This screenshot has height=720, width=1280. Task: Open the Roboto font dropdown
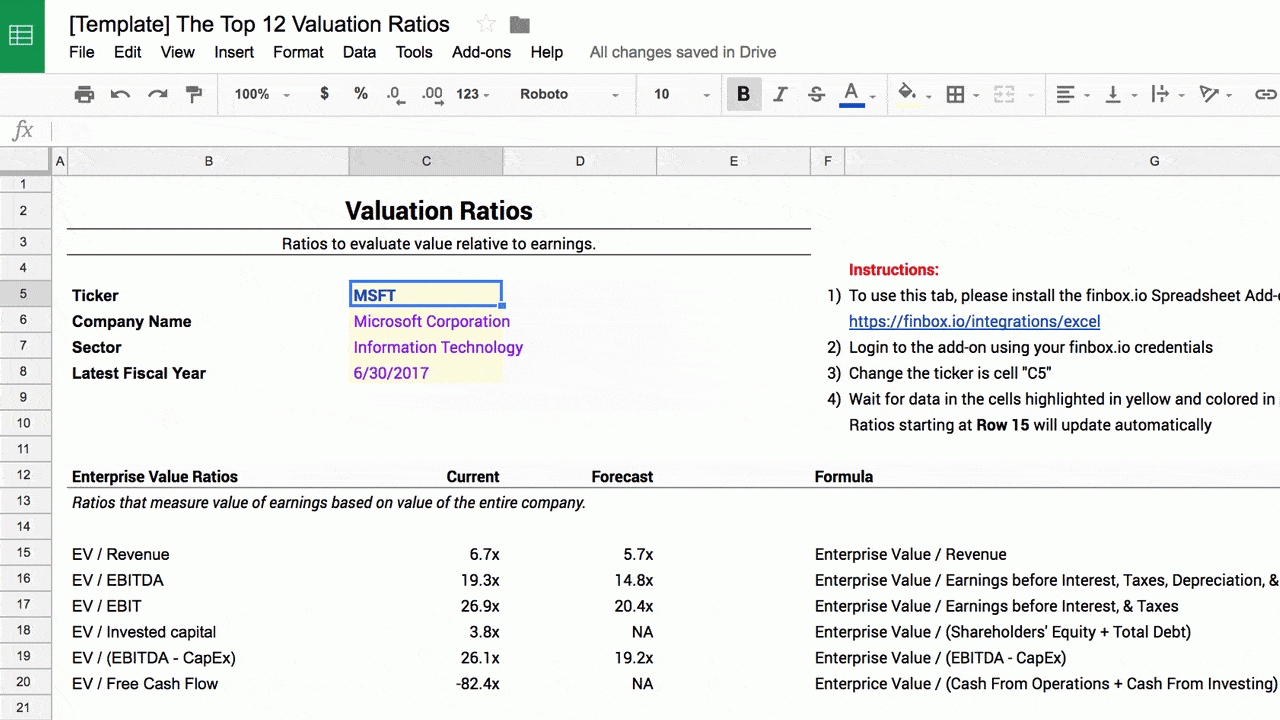(569, 94)
